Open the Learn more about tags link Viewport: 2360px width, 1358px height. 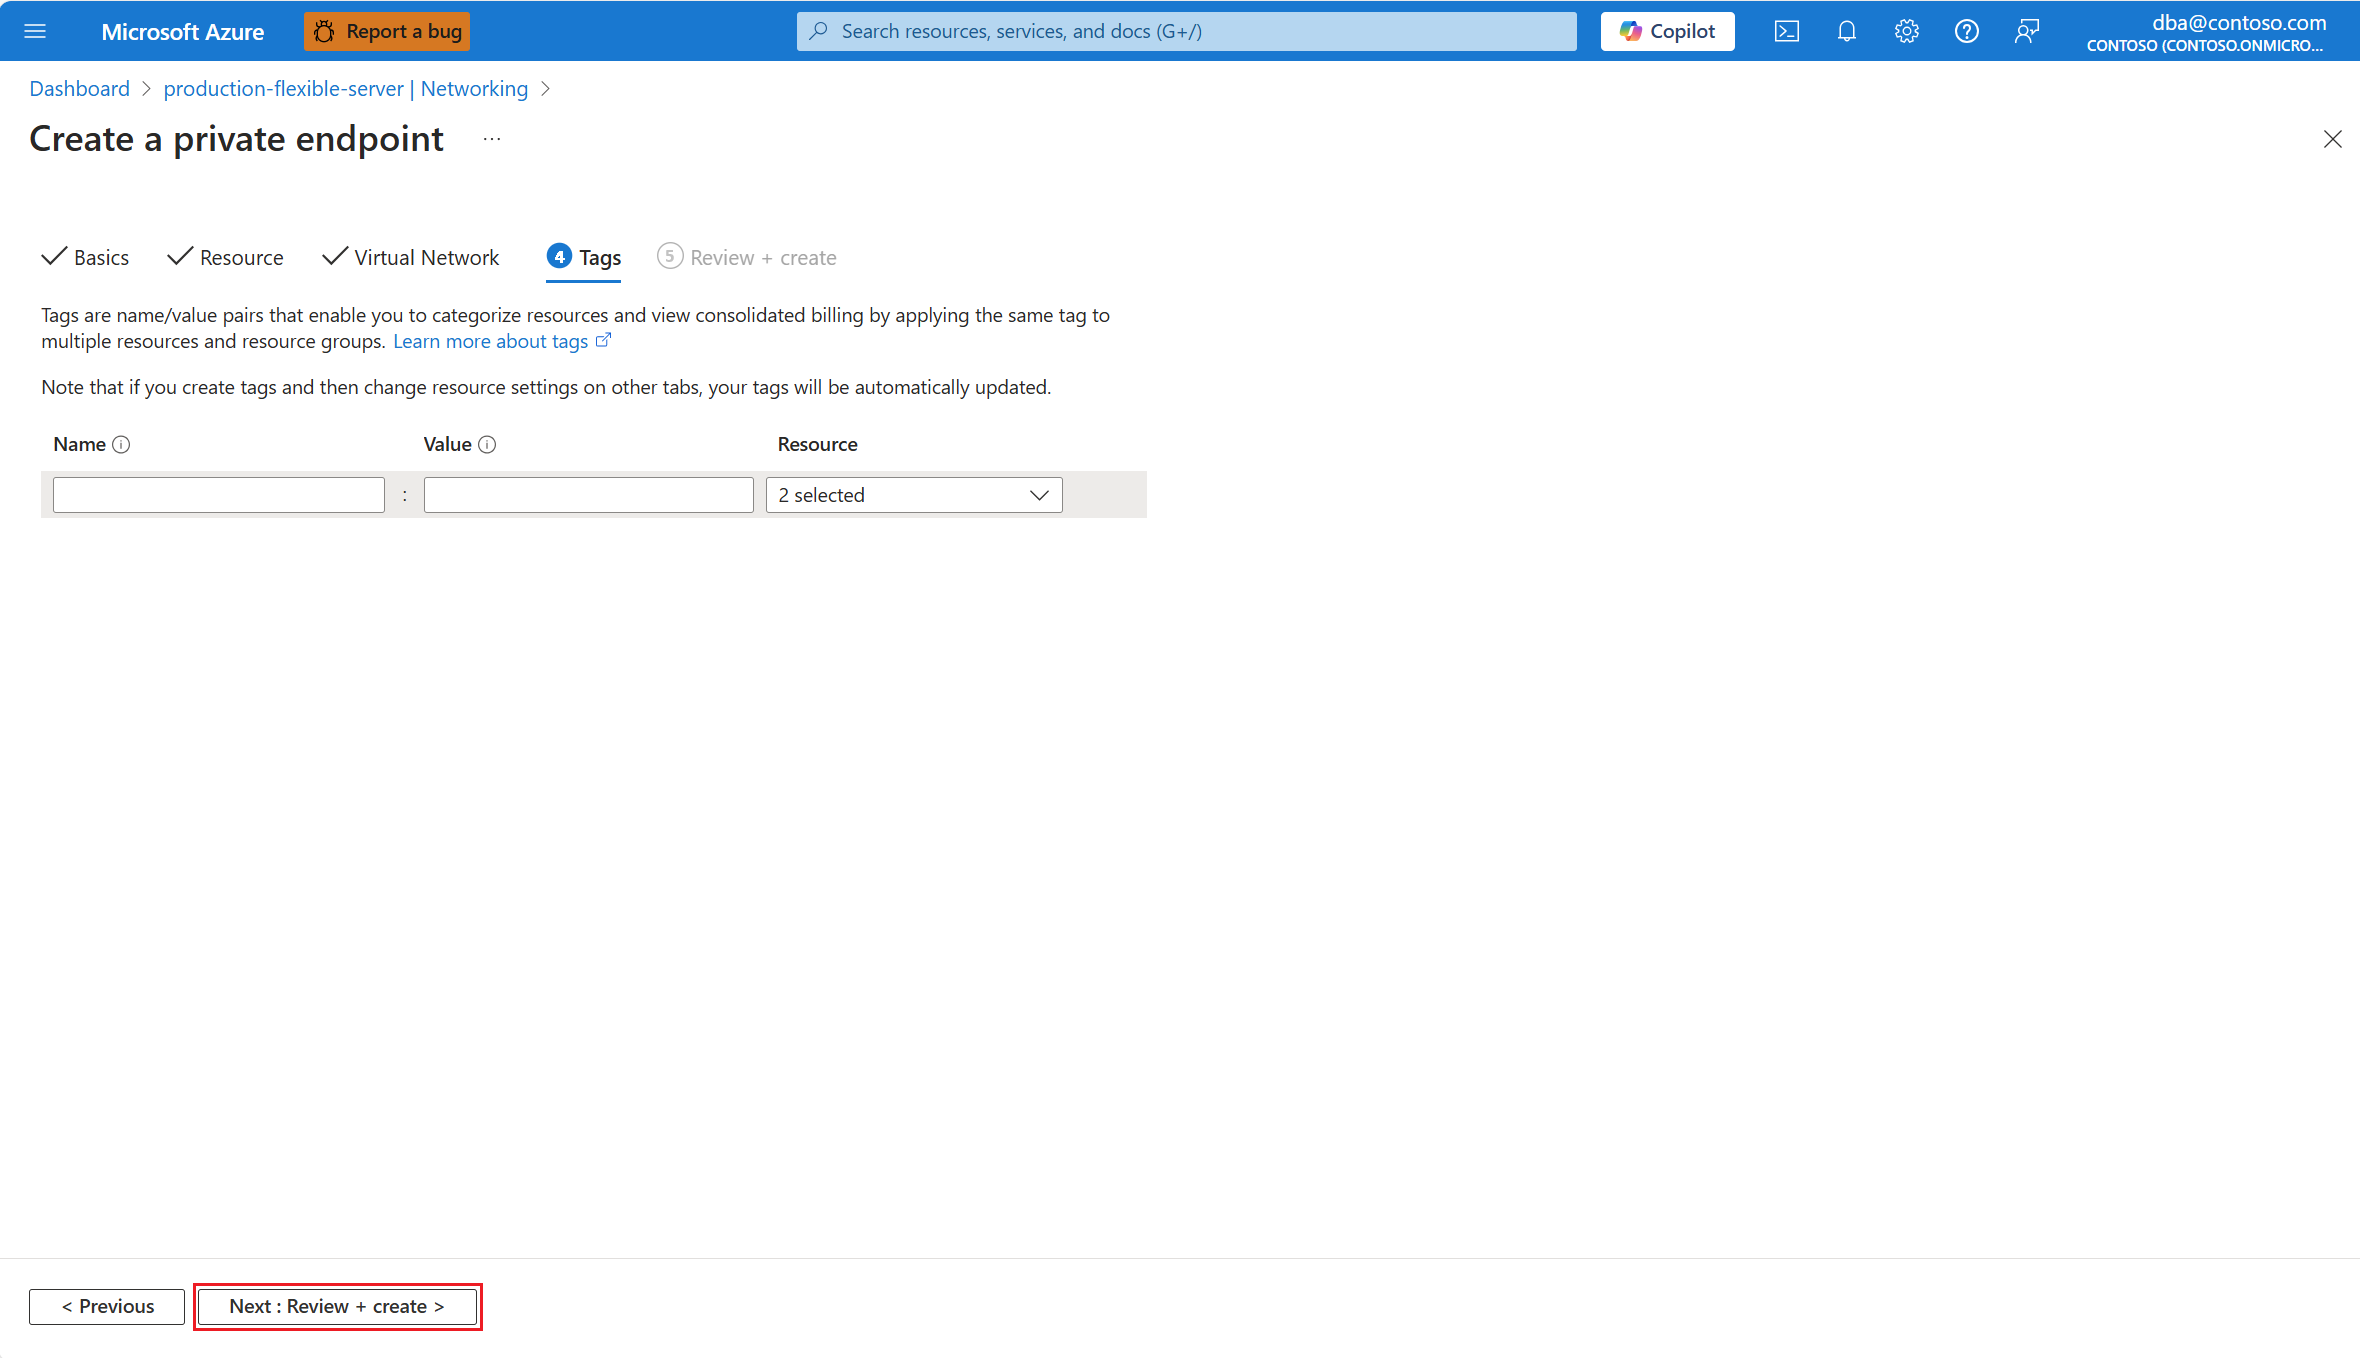491,341
